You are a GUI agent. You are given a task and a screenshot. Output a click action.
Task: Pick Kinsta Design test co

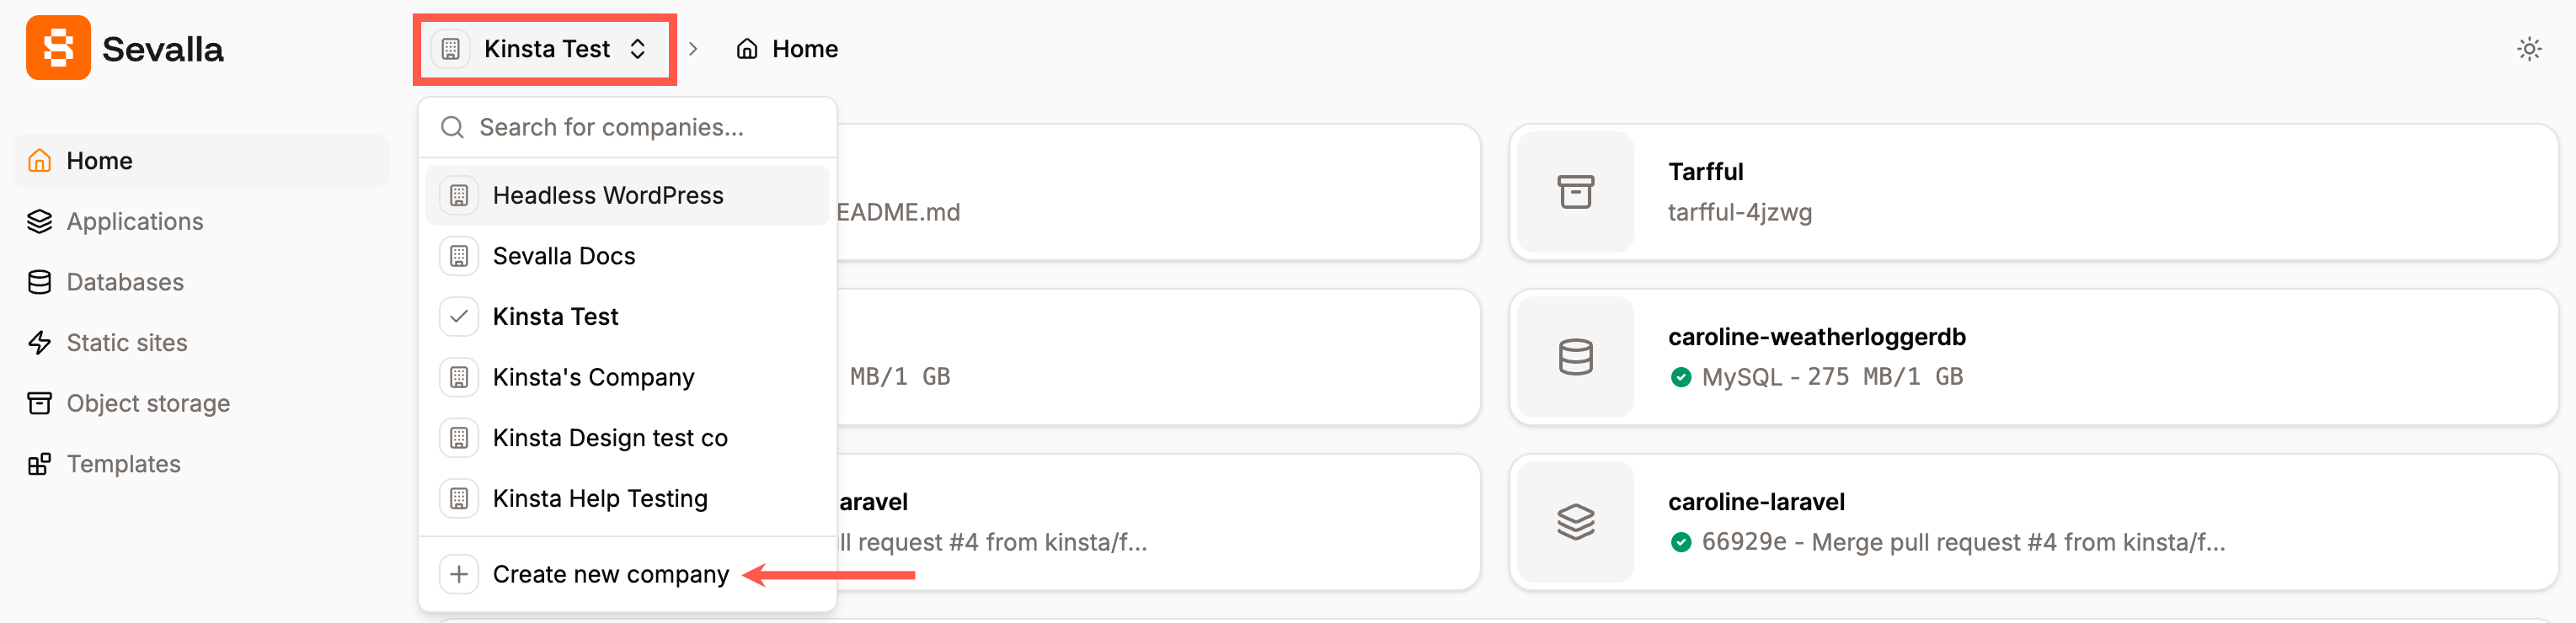tap(609, 438)
